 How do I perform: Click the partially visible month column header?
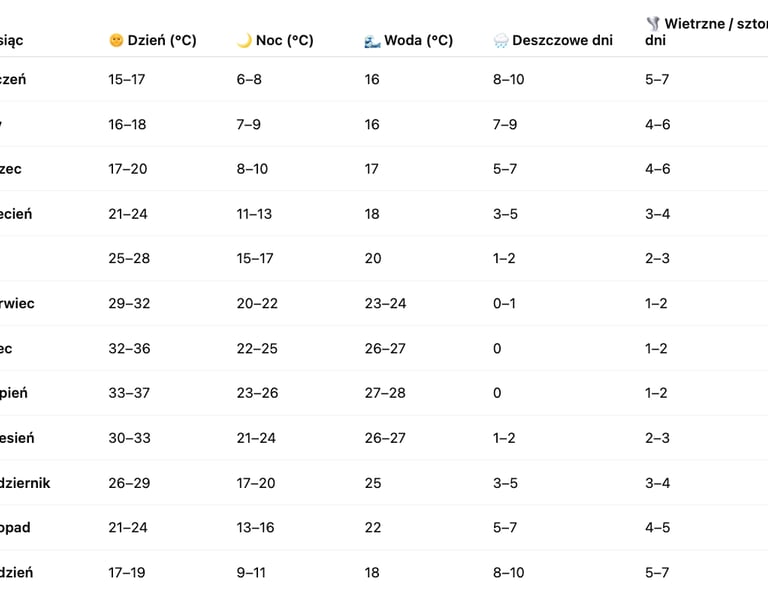[x=12, y=41]
